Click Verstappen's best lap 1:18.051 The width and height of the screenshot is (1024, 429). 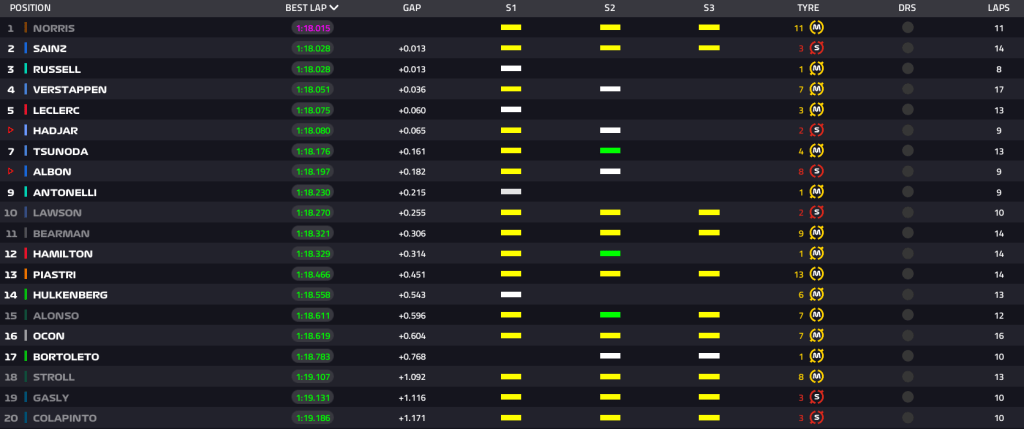click(313, 89)
